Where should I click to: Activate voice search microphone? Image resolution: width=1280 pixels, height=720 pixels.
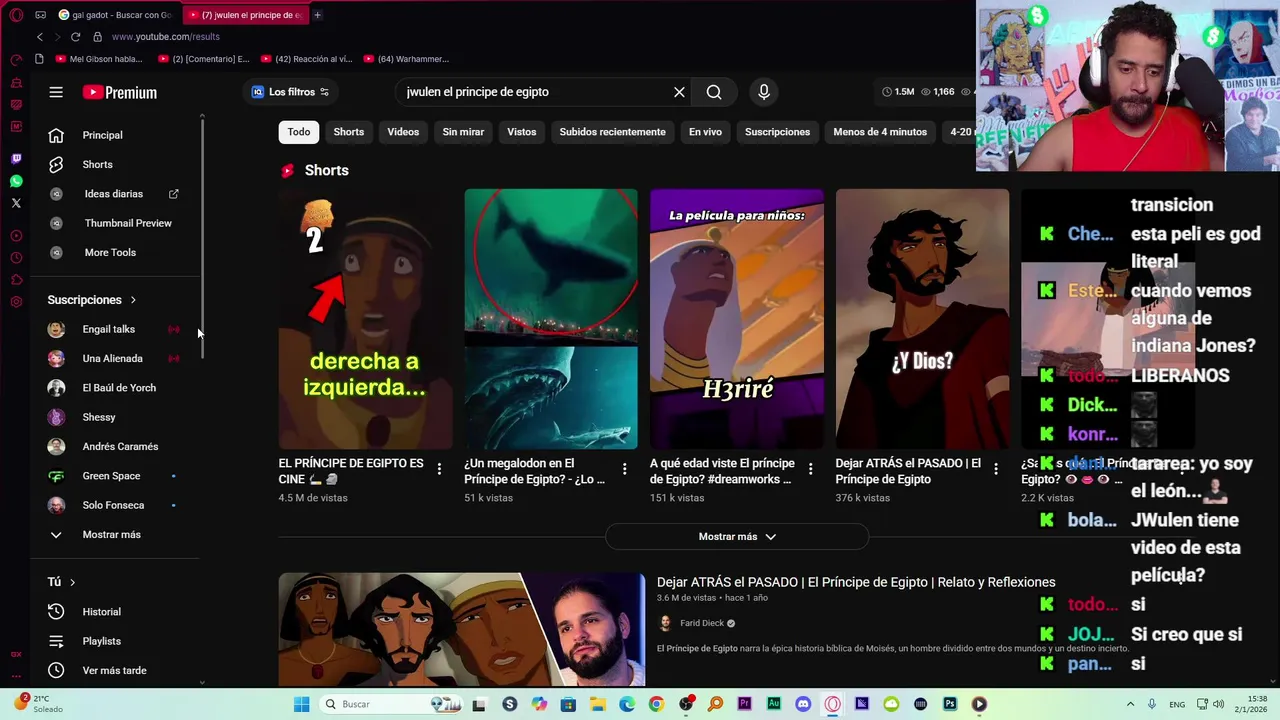[x=764, y=92]
